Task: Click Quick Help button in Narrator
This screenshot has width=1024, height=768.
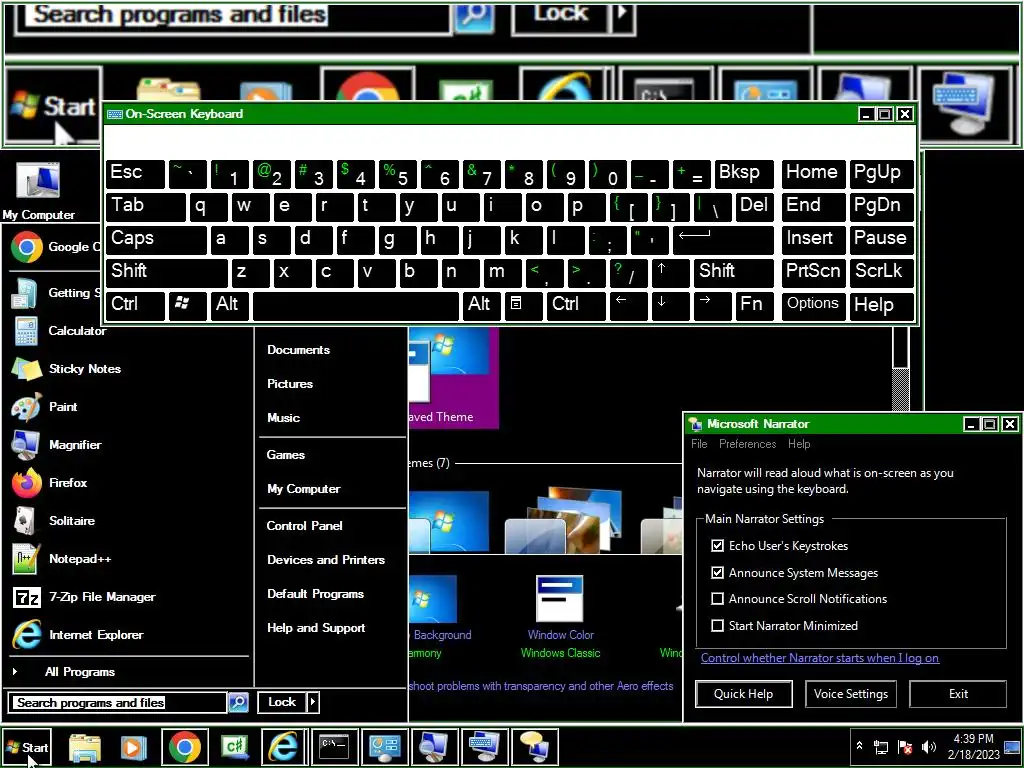Action: point(743,694)
